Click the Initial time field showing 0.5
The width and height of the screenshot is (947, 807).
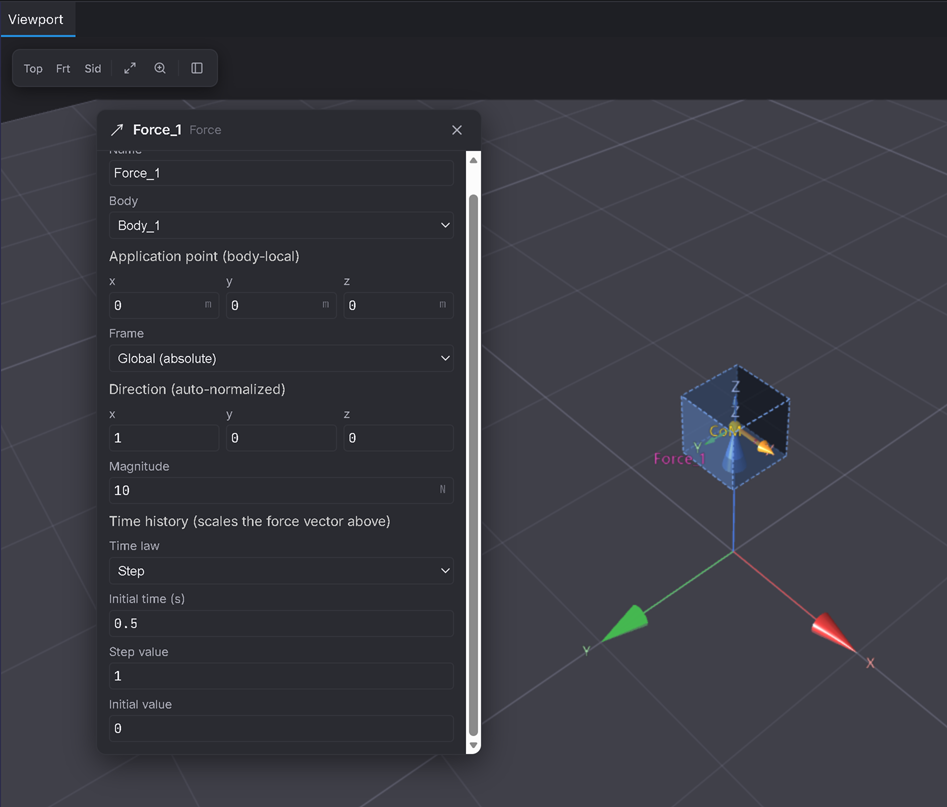point(281,623)
